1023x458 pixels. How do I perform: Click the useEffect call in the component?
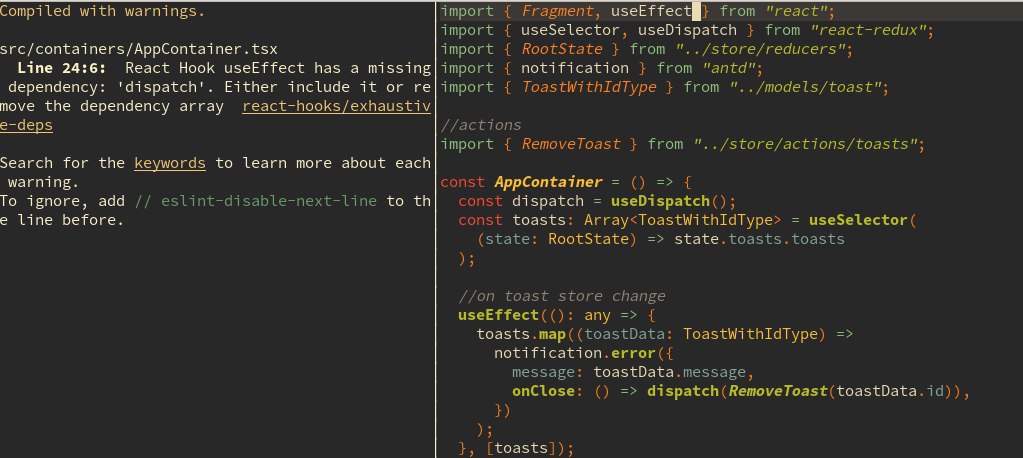tap(498, 315)
